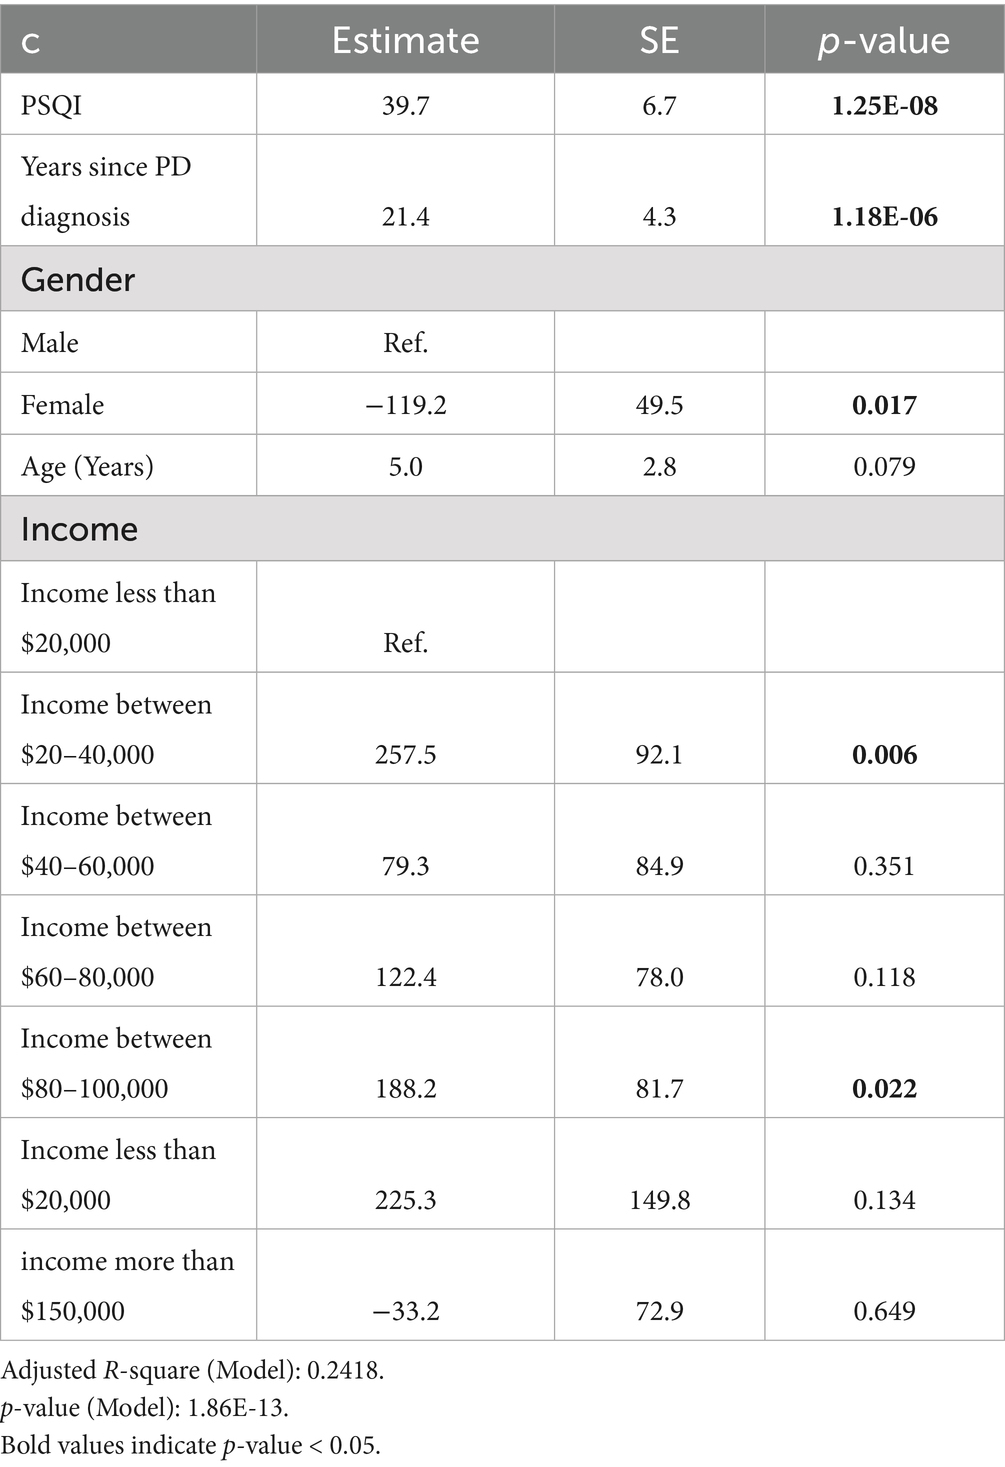1005x1467 pixels.
Task: Click the PSQI row label
Action: point(52,105)
